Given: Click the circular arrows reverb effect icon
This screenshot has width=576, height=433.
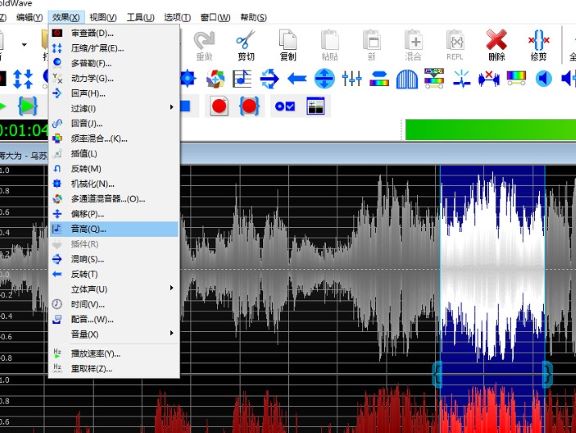Looking at the screenshot, I should 269,79.
